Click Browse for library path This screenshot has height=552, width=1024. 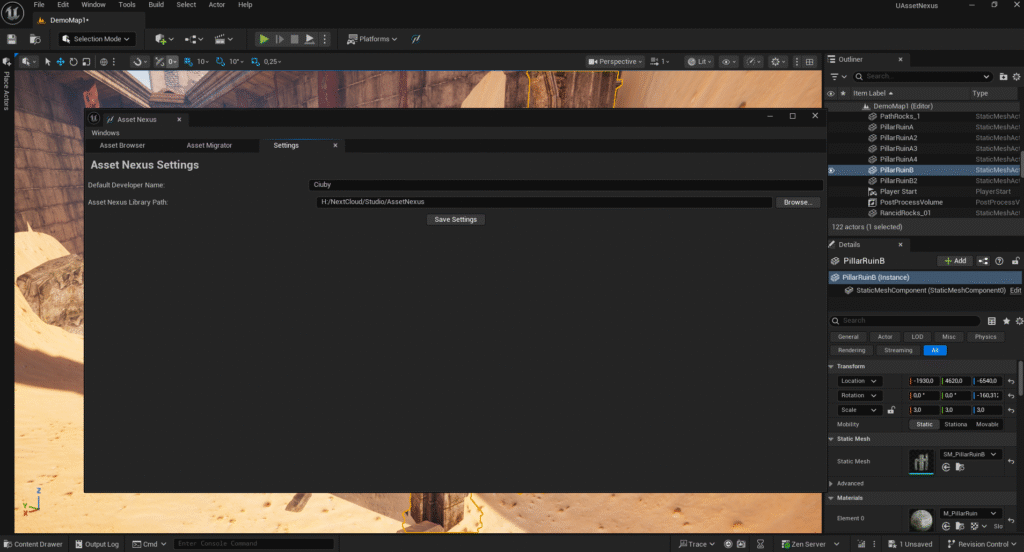pyautogui.click(x=797, y=202)
